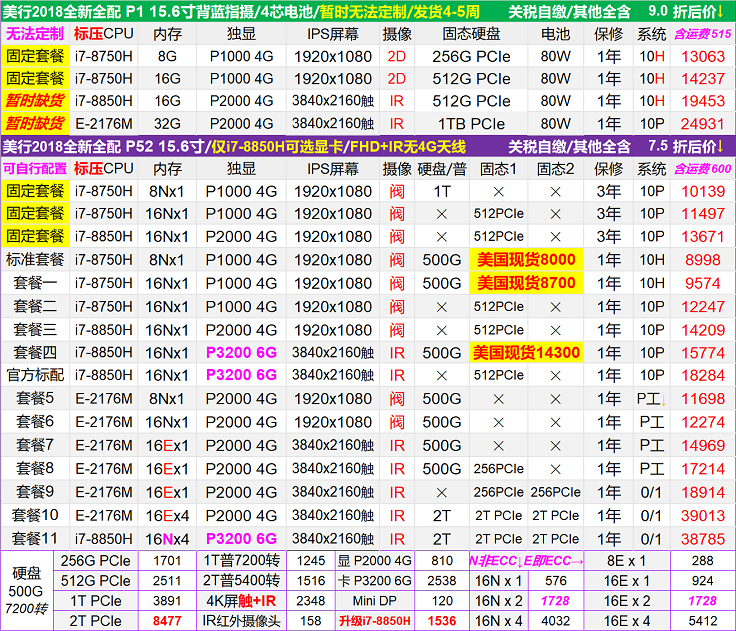Select the price 15774

pos(703,353)
